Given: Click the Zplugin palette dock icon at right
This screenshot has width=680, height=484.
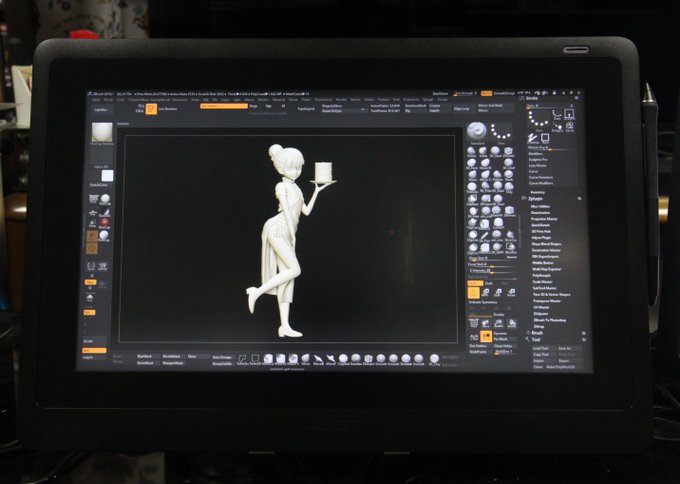Looking at the screenshot, I should (x=579, y=198).
